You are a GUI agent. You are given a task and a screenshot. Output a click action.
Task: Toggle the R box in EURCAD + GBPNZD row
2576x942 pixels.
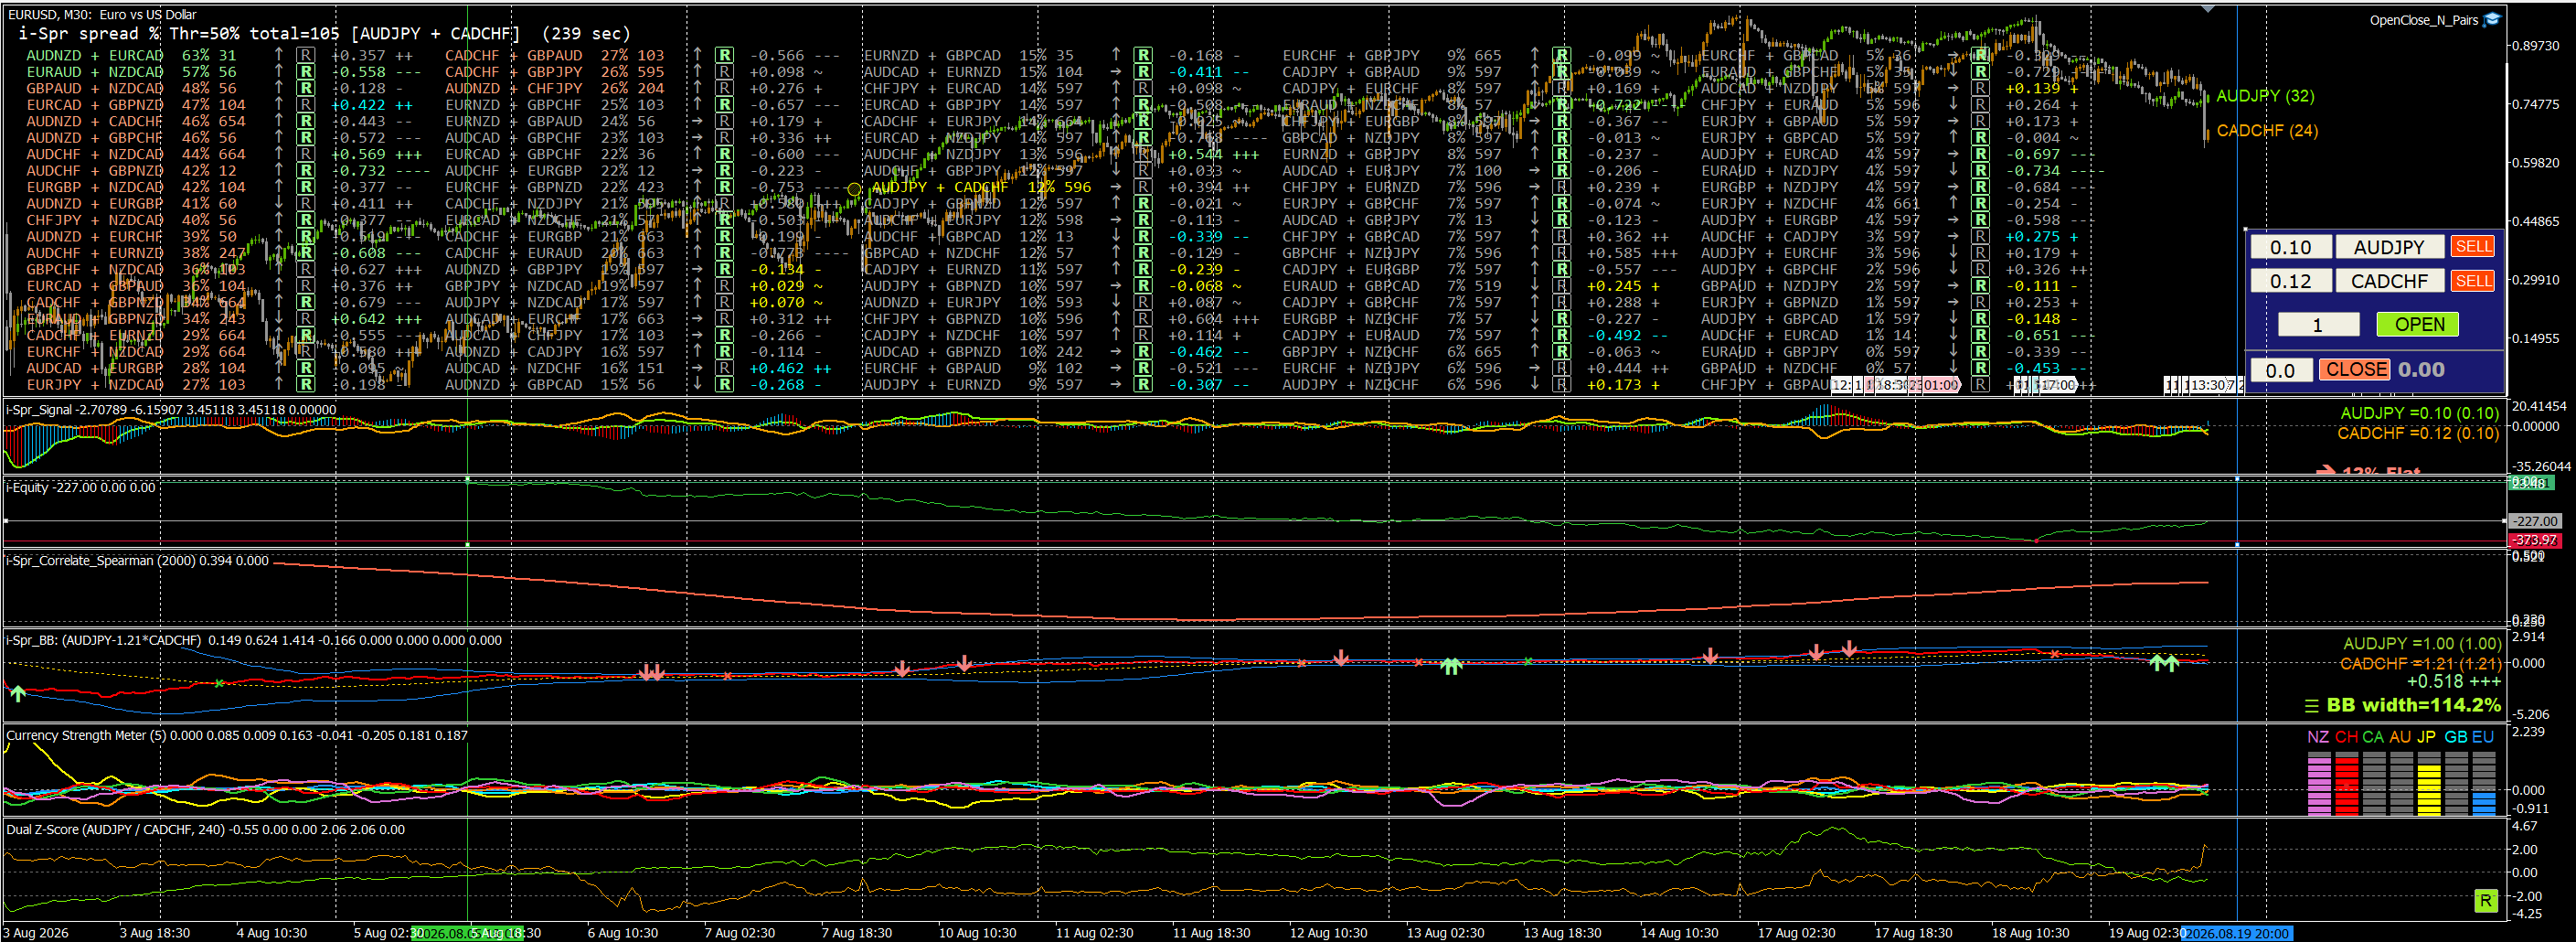306,105
